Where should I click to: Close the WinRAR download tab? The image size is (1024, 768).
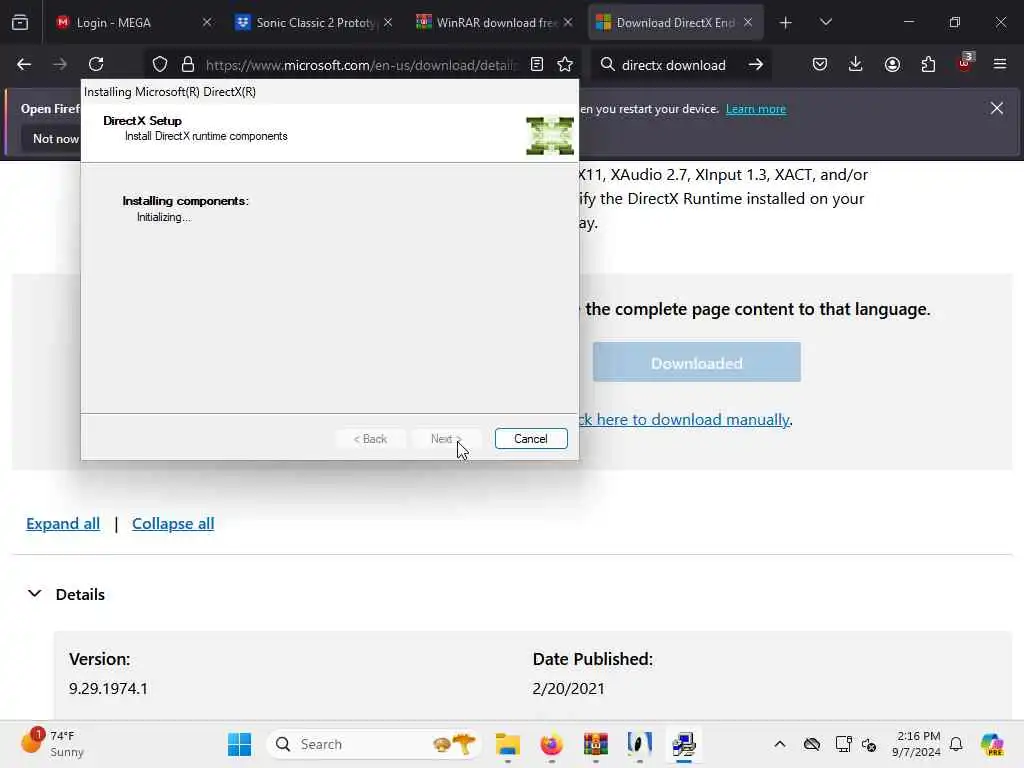pyautogui.click(x=568, y=23)
